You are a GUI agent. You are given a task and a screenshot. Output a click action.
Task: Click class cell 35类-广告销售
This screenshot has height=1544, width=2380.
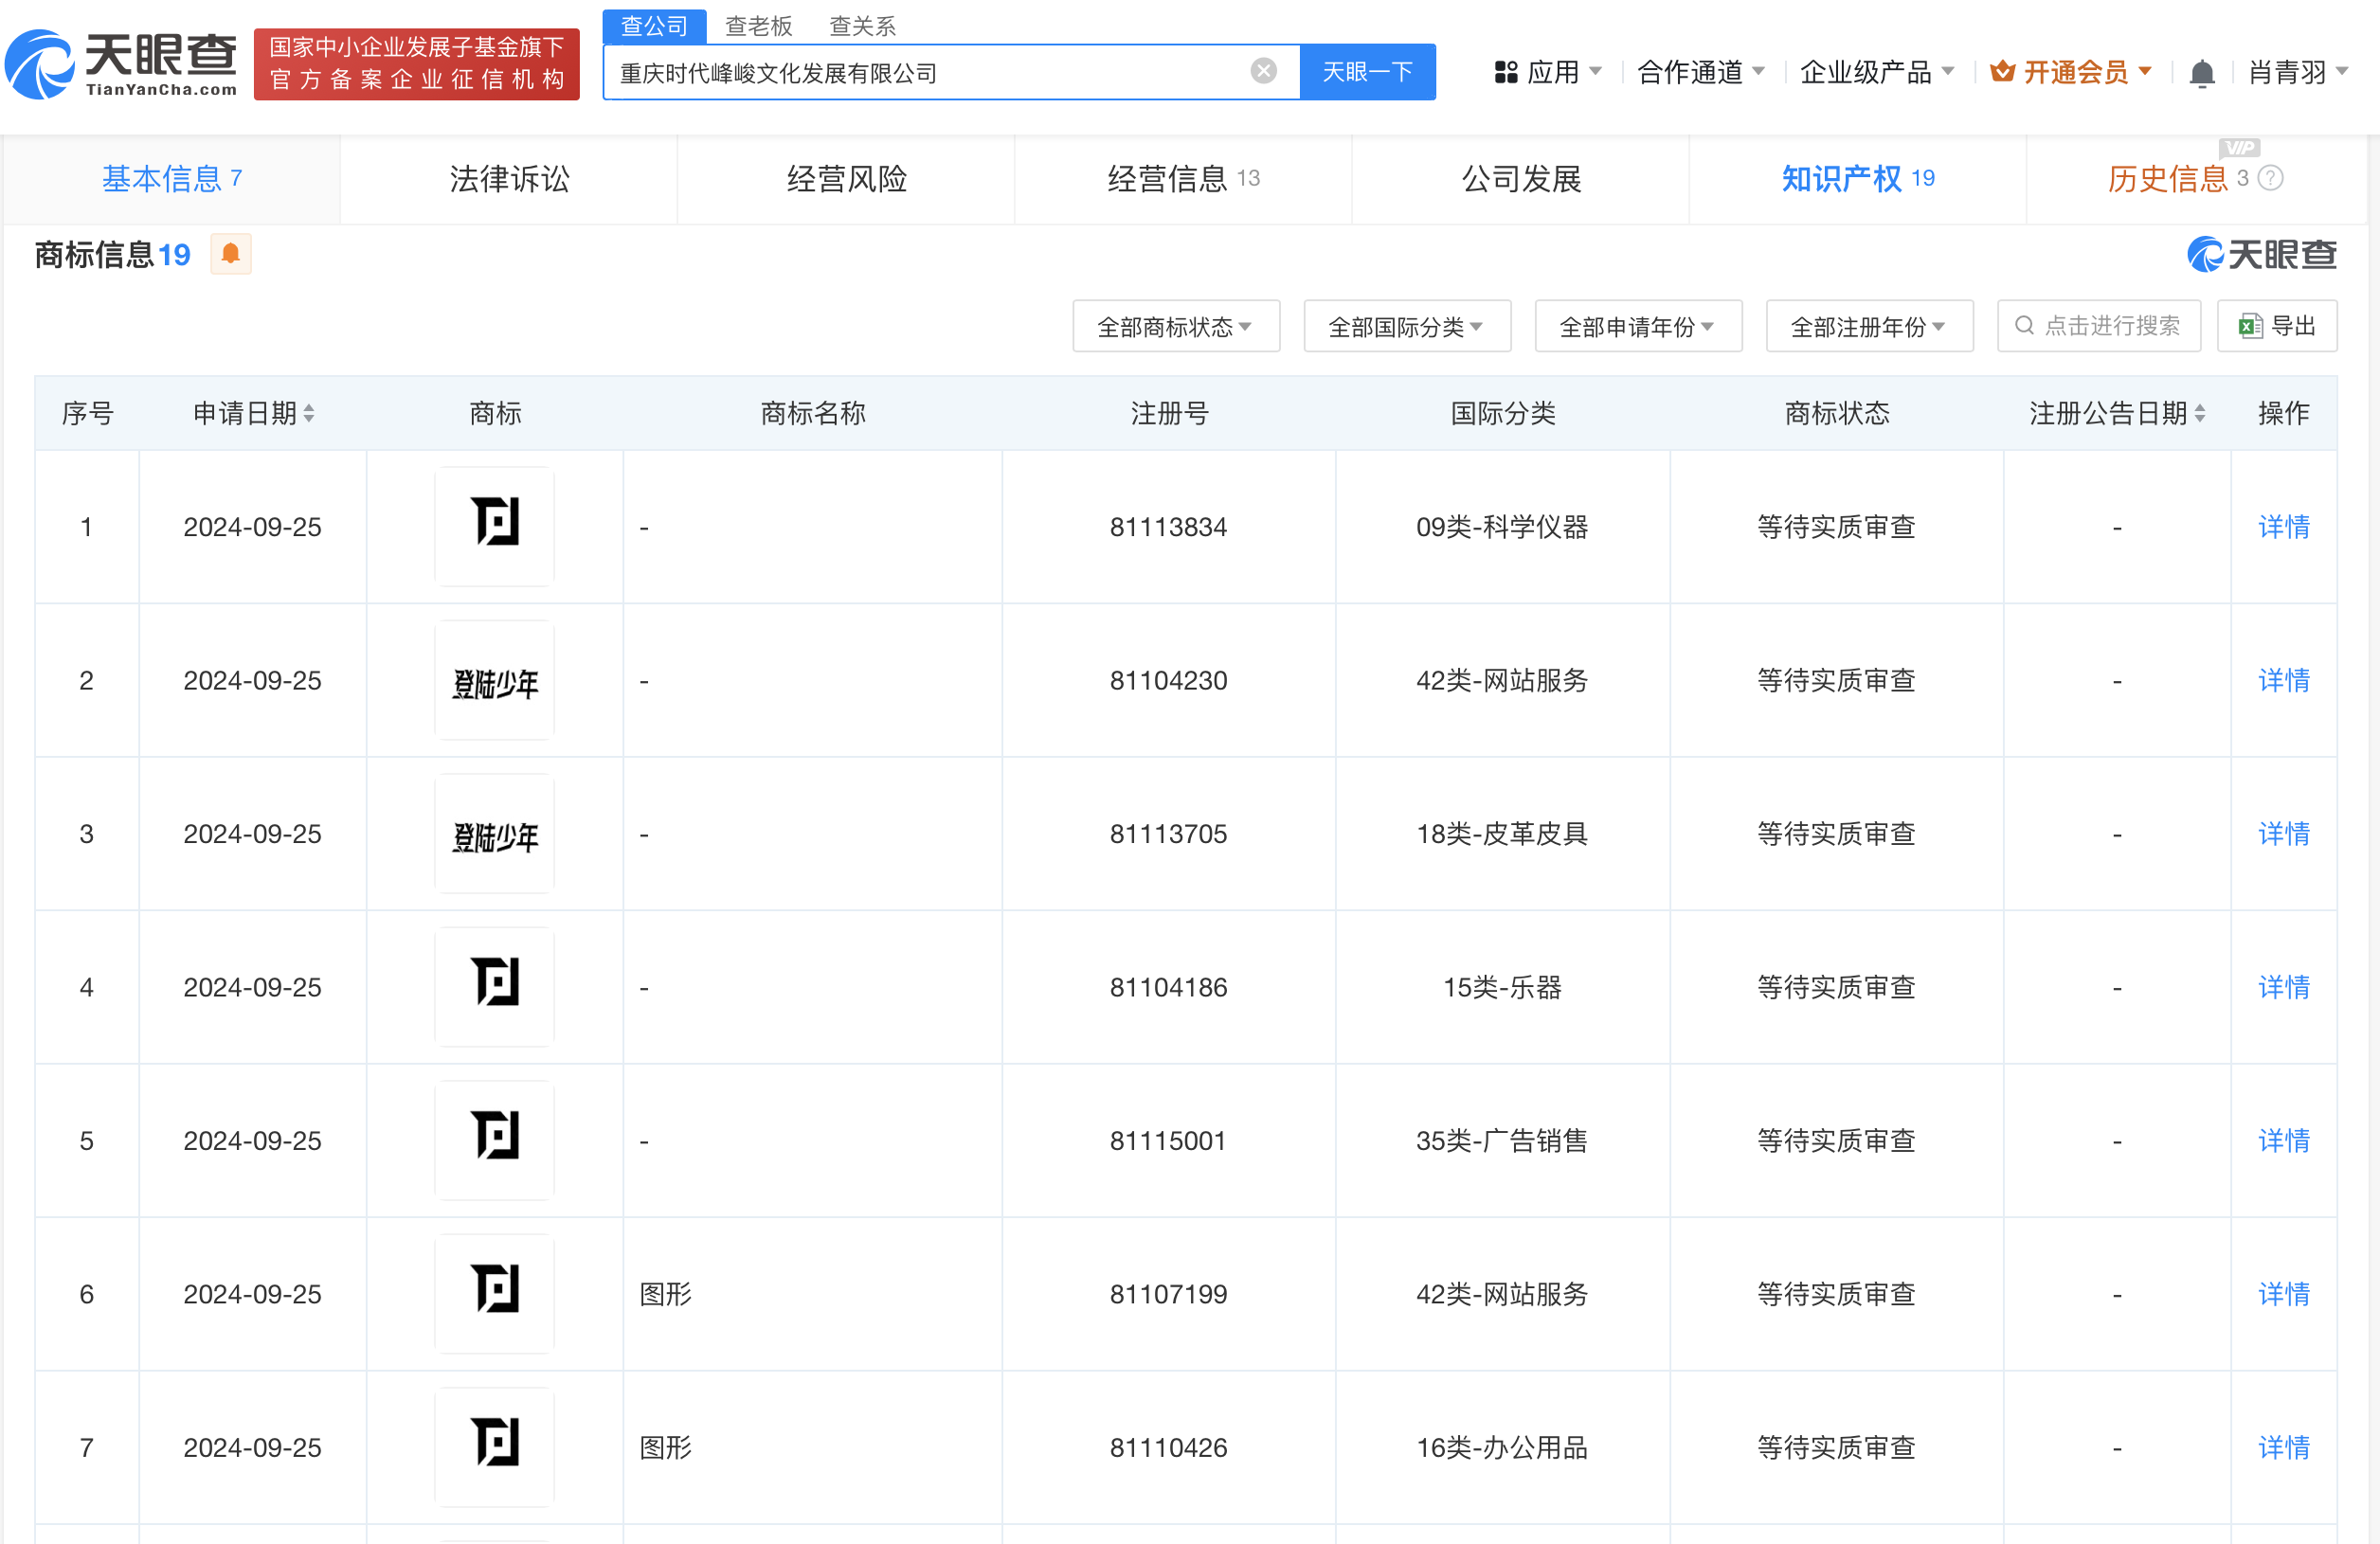point(1502,1141)
